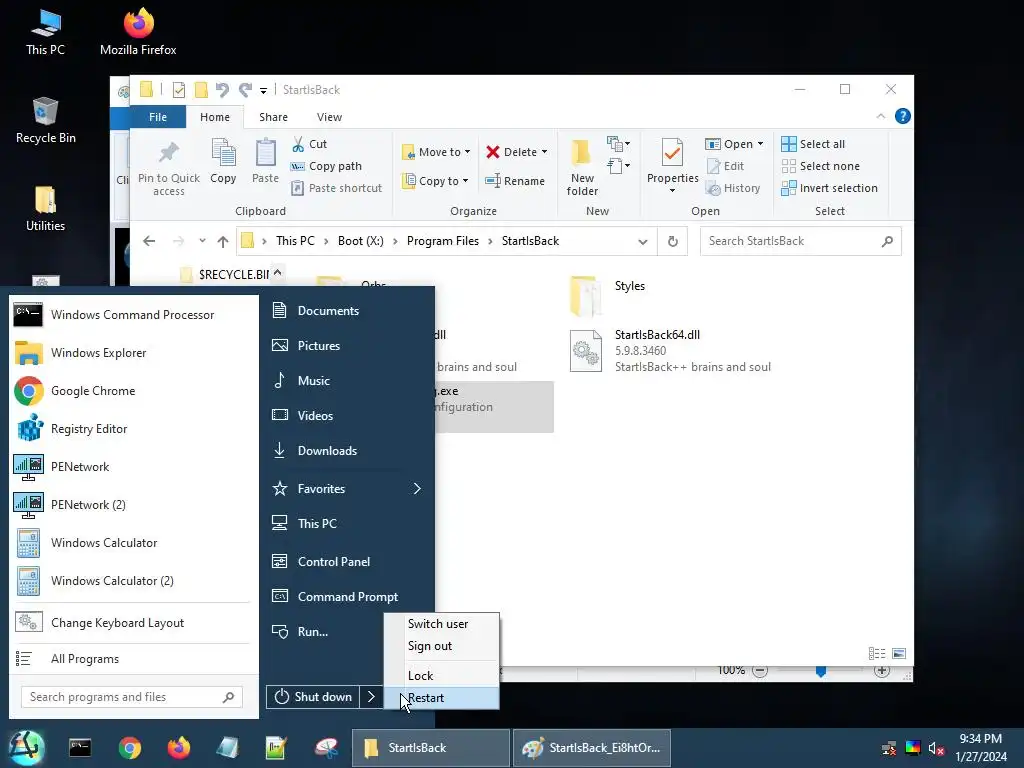1024x768 pixels.
Task: Open Documents from Start menu
Action: coord(347,311)
